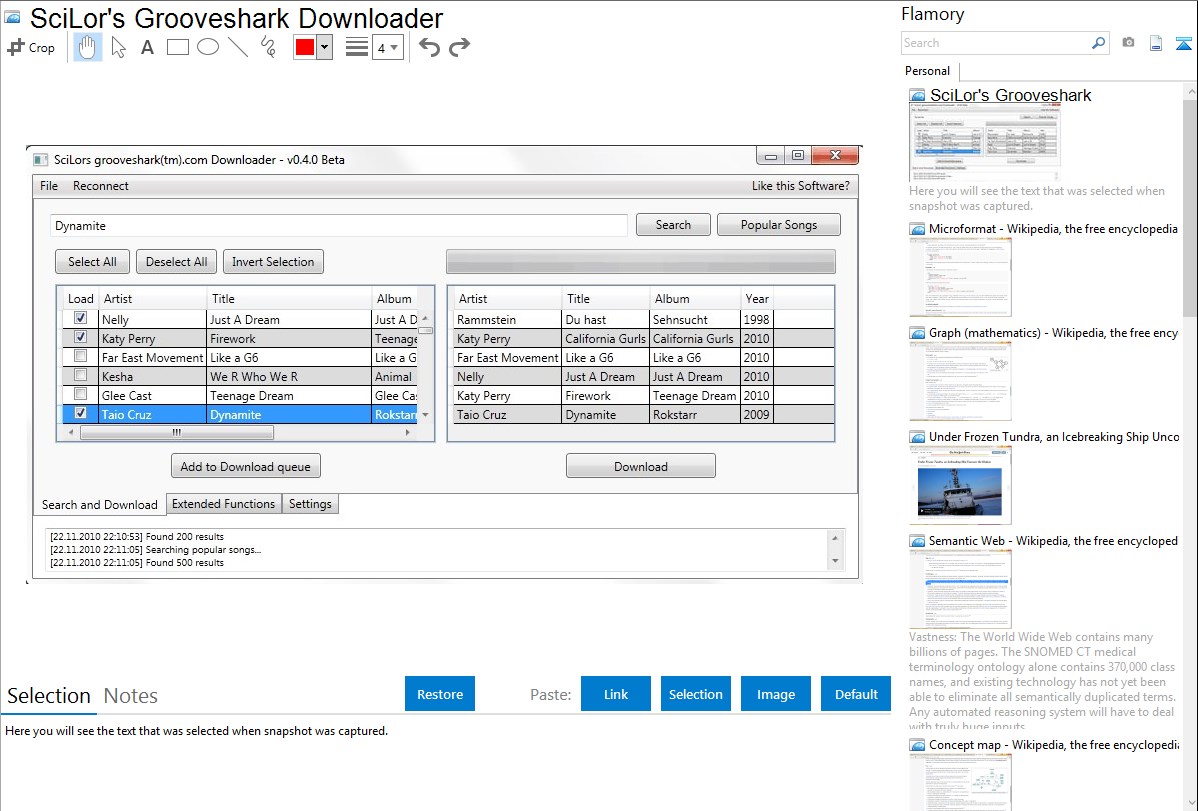Click the Restore button
The image size is (1198, 811).
coord(440,694)
